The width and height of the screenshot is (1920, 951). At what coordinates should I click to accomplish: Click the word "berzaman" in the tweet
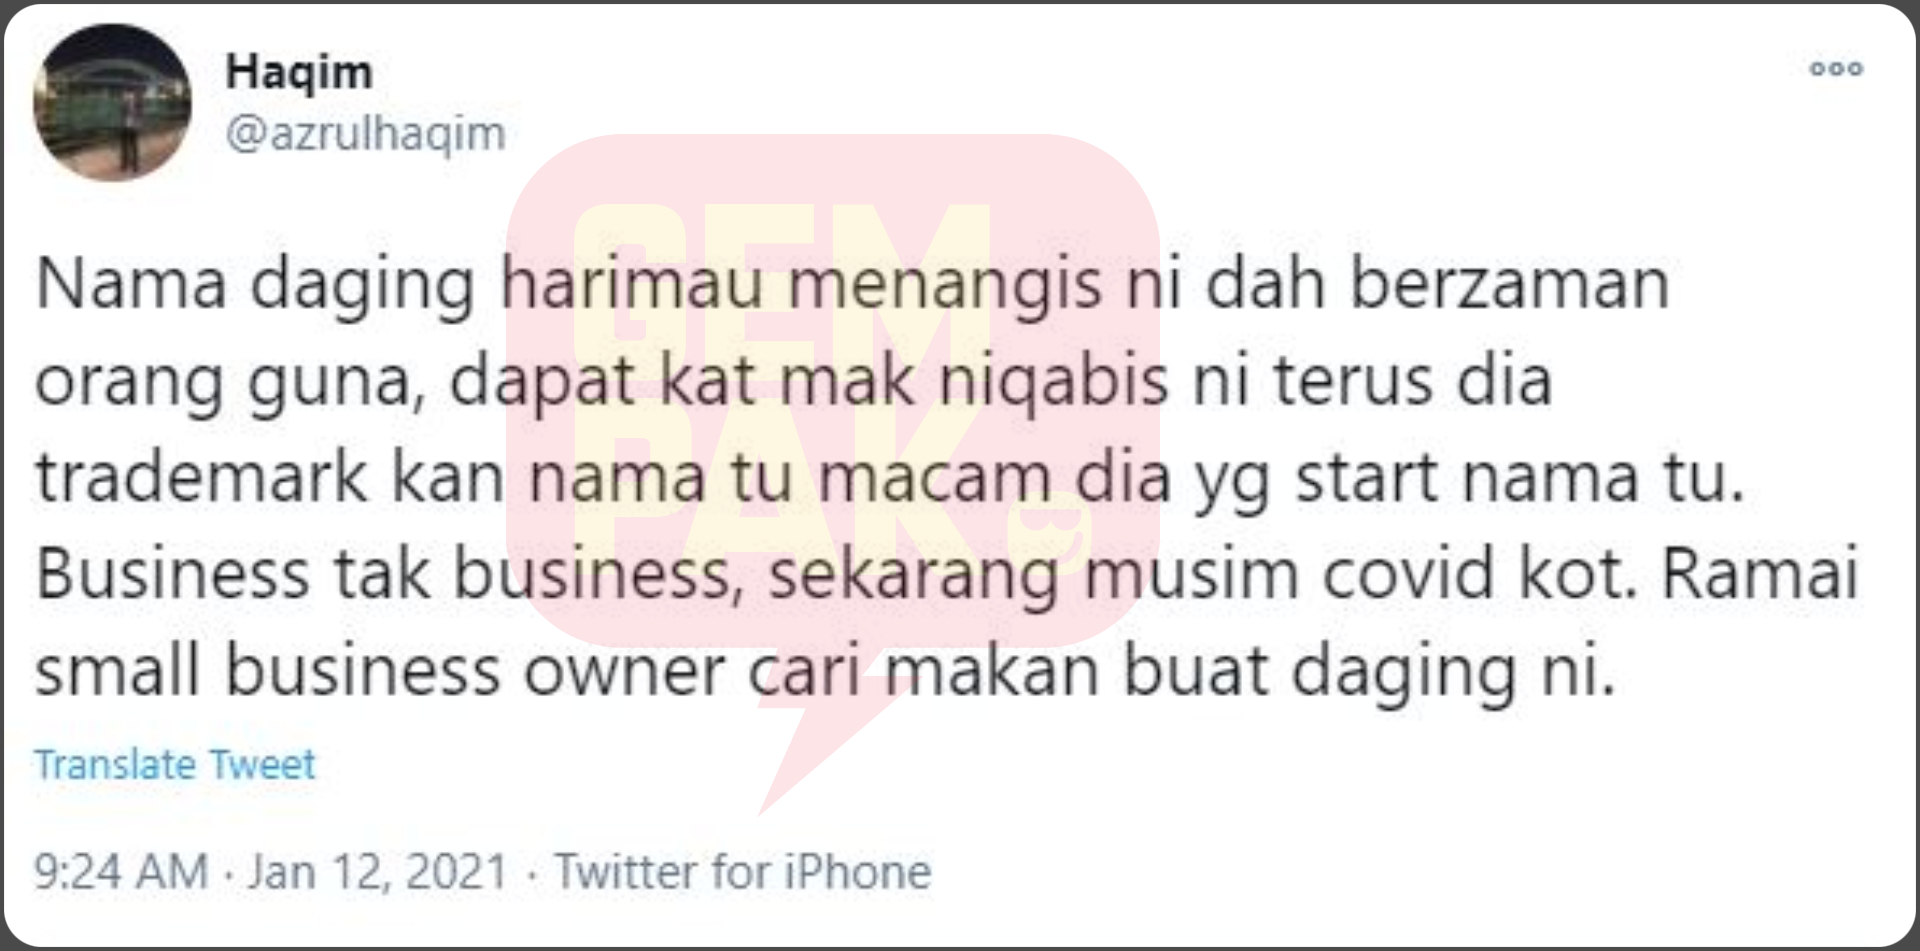(1510, 285)
